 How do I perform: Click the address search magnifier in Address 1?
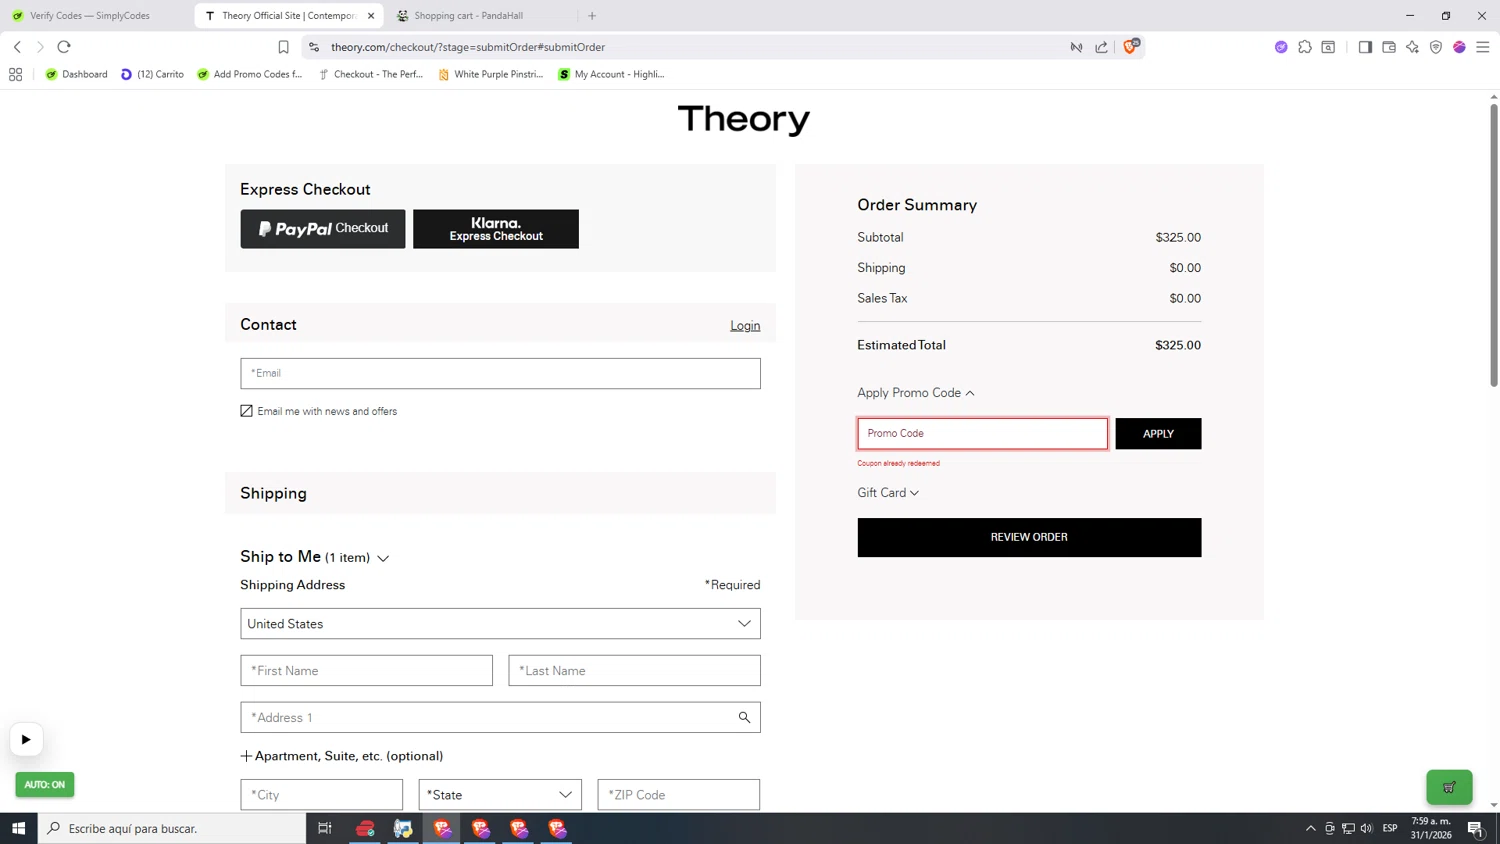(x=744, y=717)
